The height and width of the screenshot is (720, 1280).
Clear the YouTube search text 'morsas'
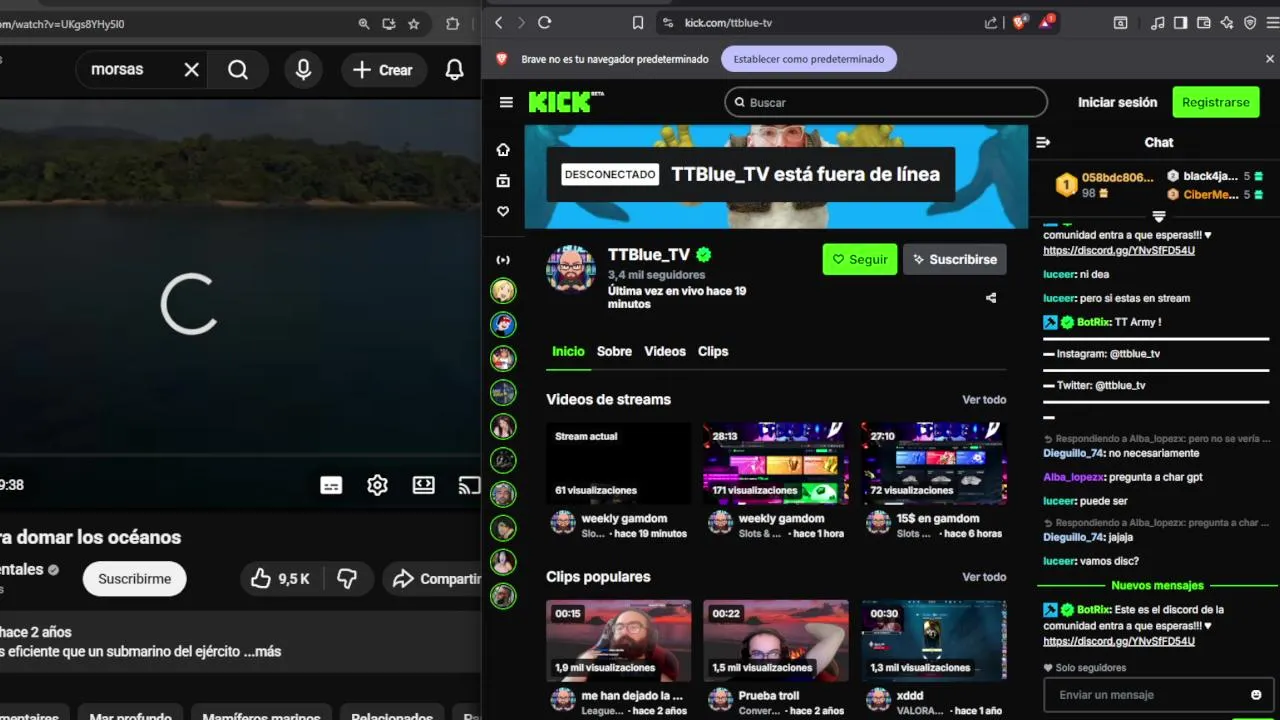tap(191, 70)
